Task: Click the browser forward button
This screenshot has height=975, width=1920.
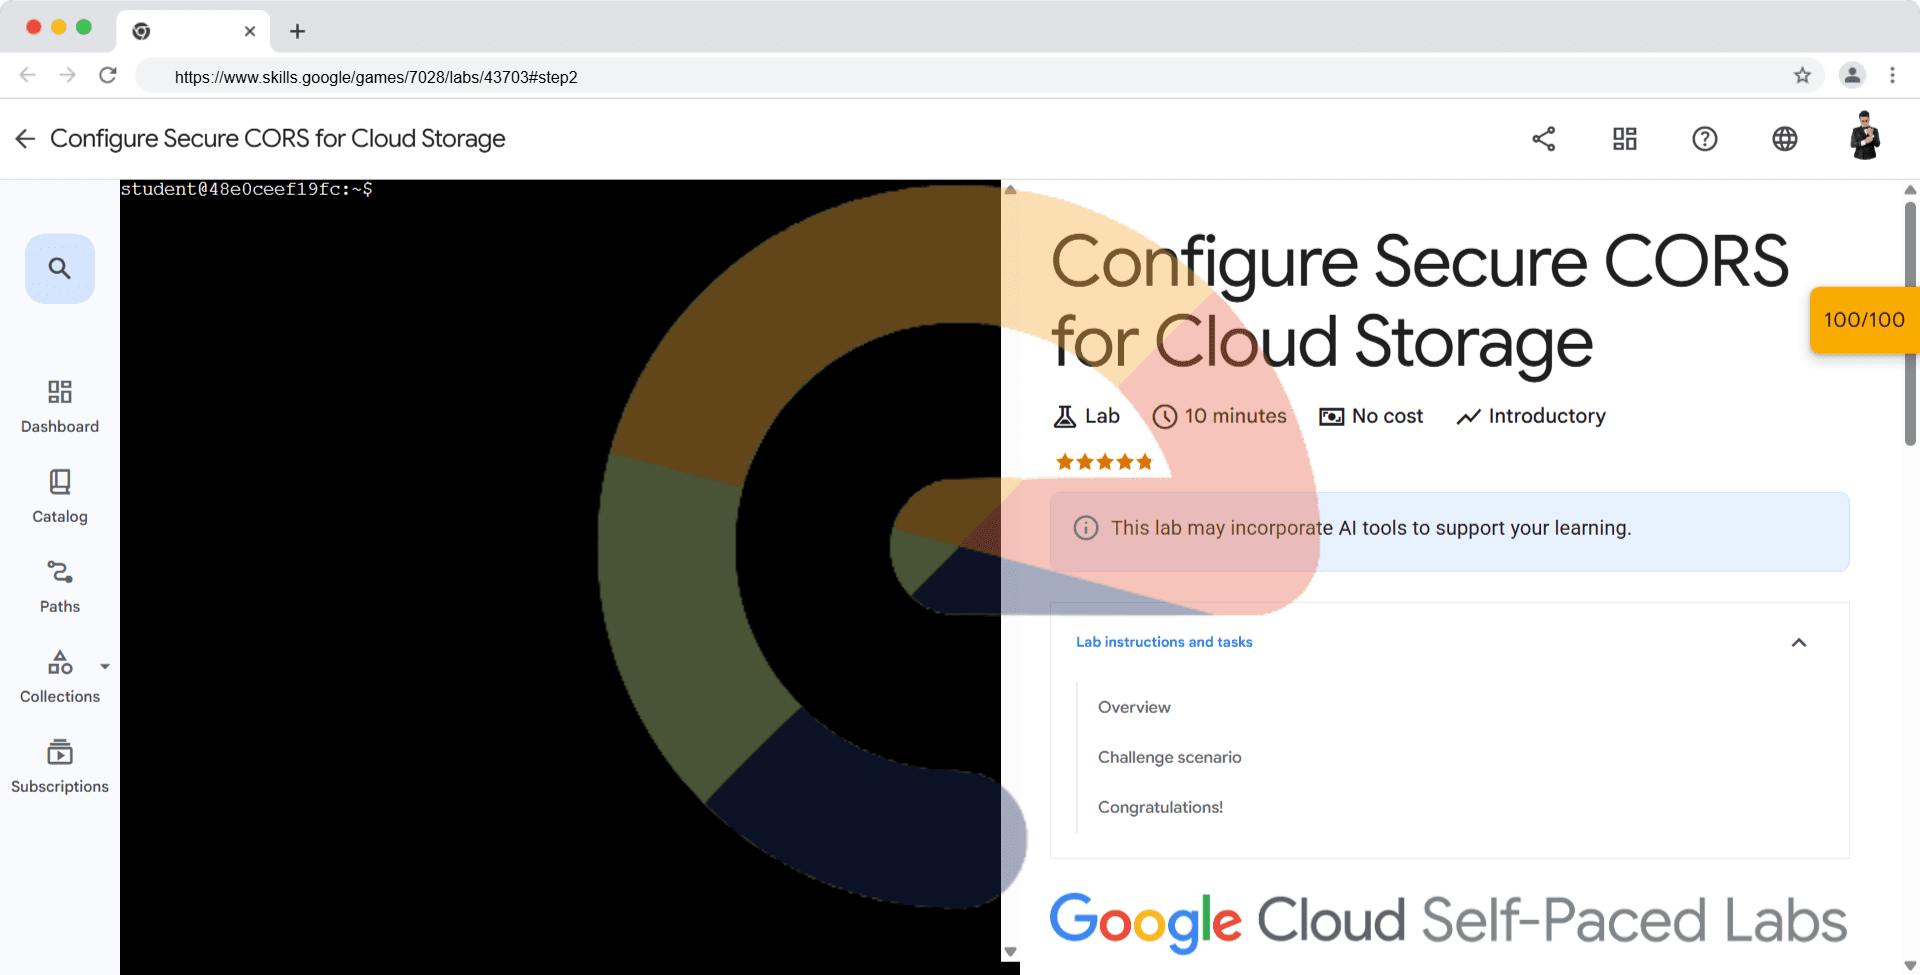Action: click(x=67, y=75)
